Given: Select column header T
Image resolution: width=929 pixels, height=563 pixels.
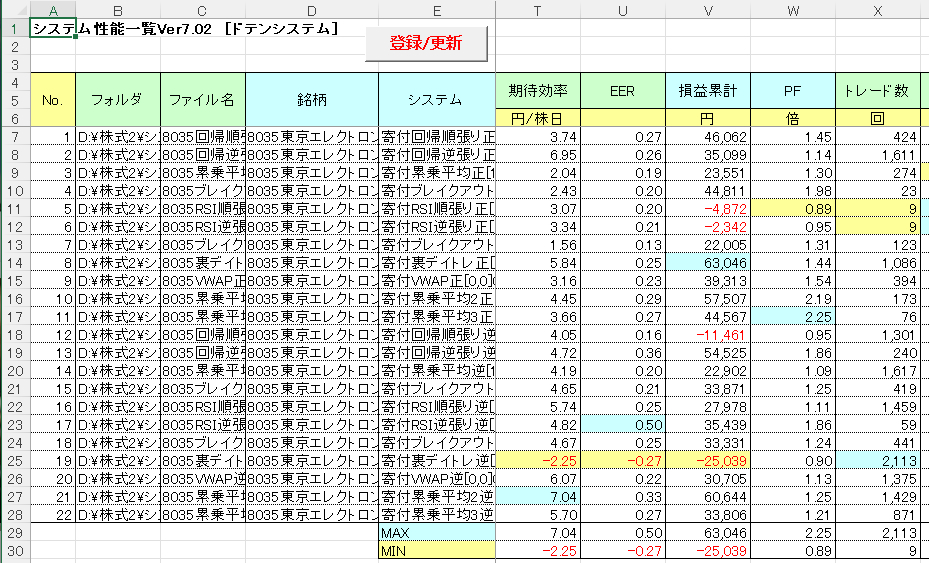Looking at the screenshot, I should (x=537, y=10).
